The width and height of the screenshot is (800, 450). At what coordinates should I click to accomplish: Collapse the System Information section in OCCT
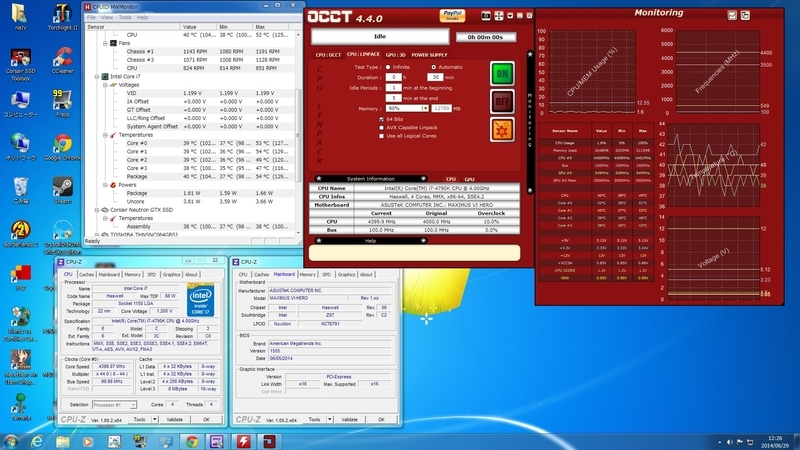click(x=423, y=179)
